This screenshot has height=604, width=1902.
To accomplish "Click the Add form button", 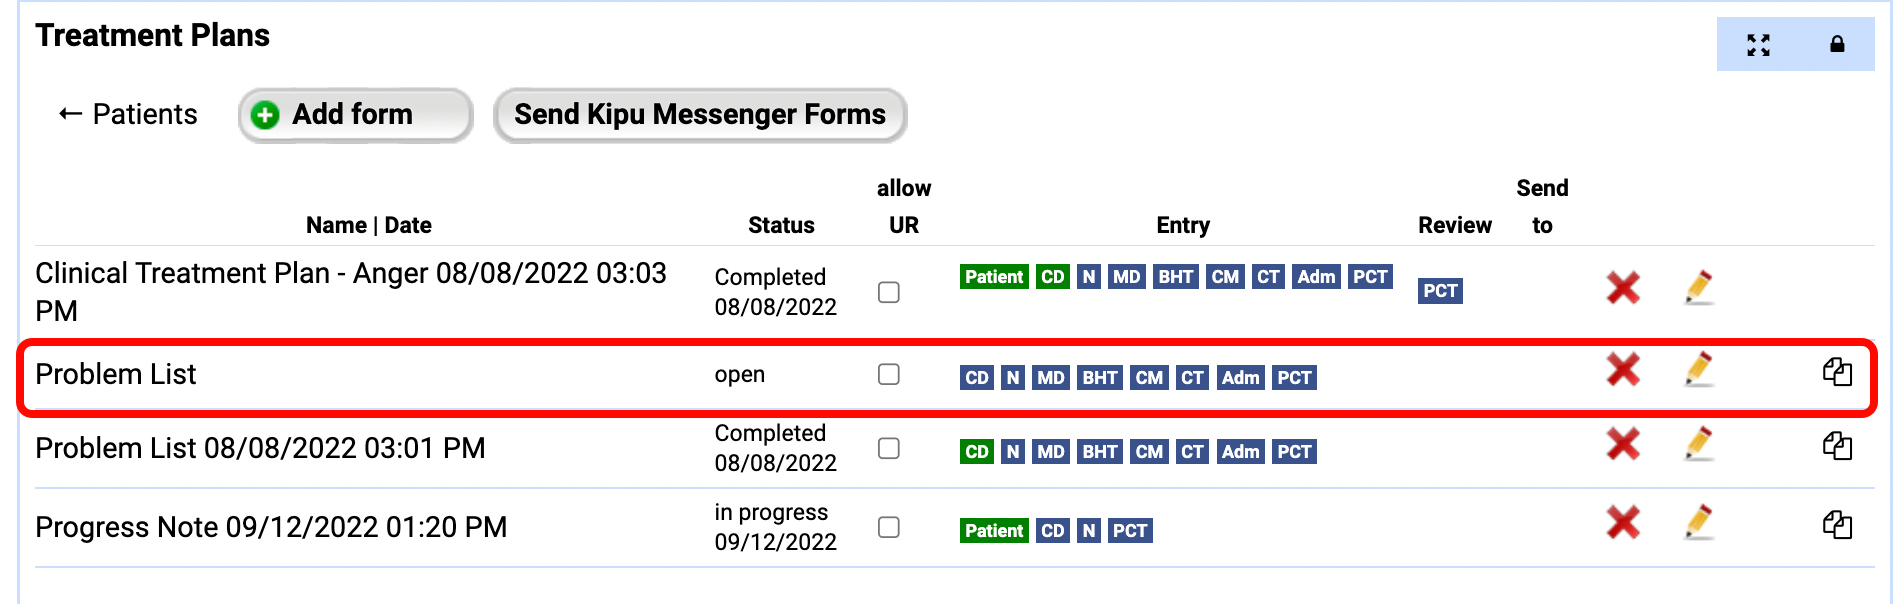I will tap(354, 114).
